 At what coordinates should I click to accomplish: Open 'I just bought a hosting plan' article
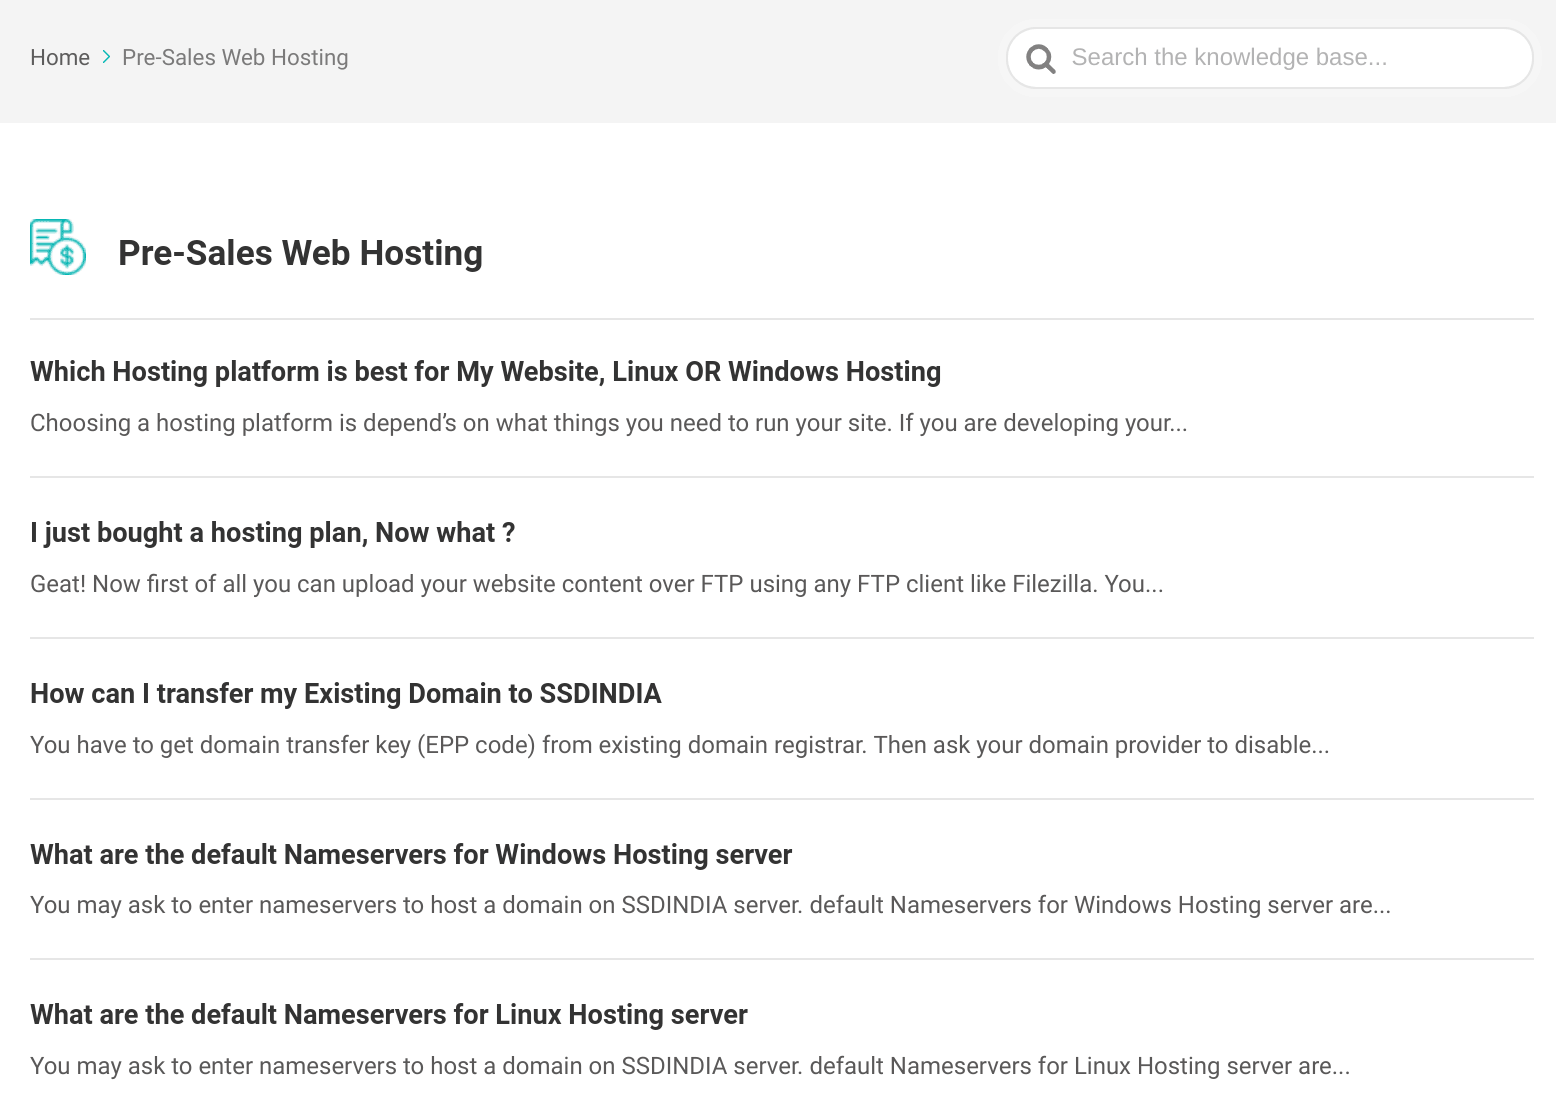click(x=272, y=533)
